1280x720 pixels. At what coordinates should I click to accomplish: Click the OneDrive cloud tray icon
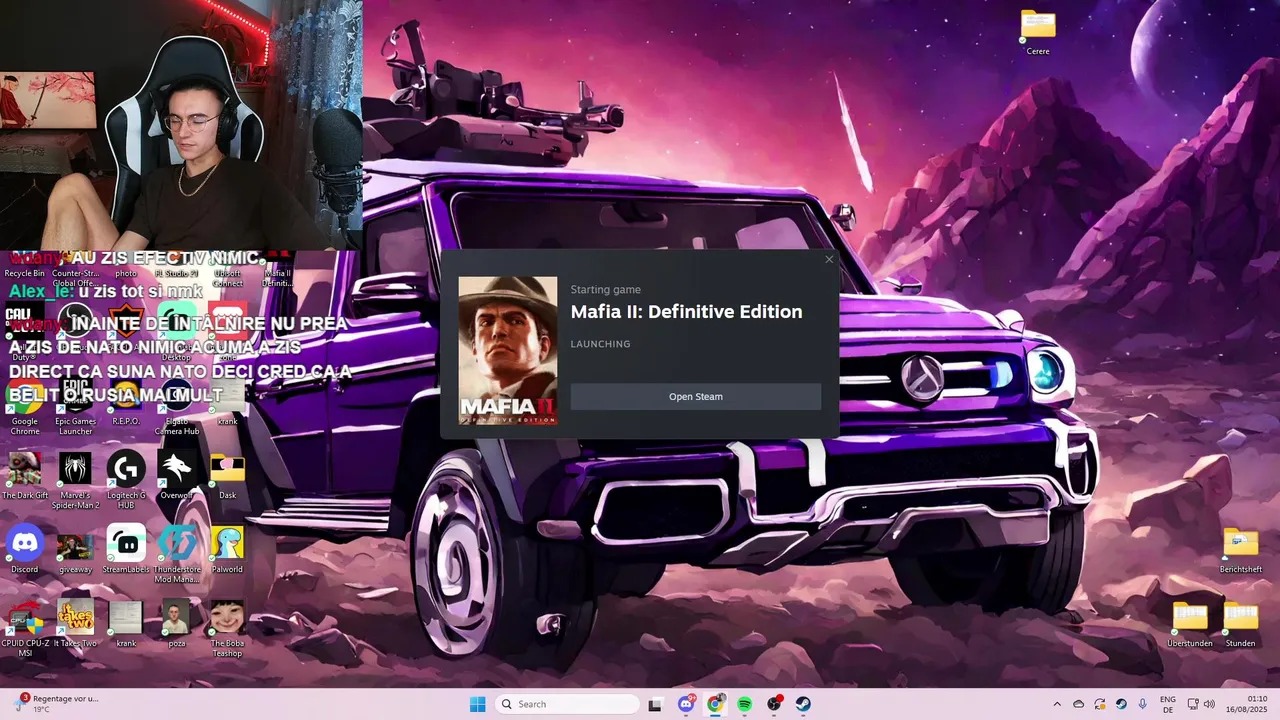click(x=1078, y=704)
